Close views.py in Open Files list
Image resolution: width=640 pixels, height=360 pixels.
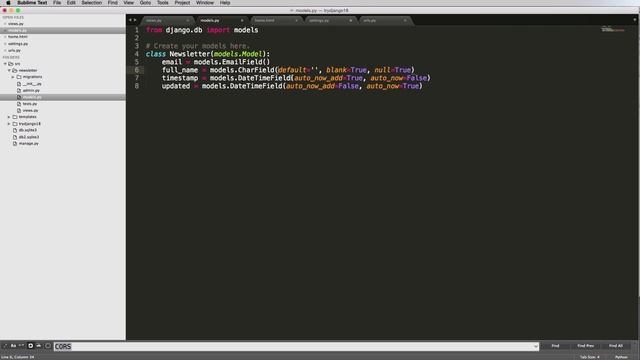[x=5, y=24]
